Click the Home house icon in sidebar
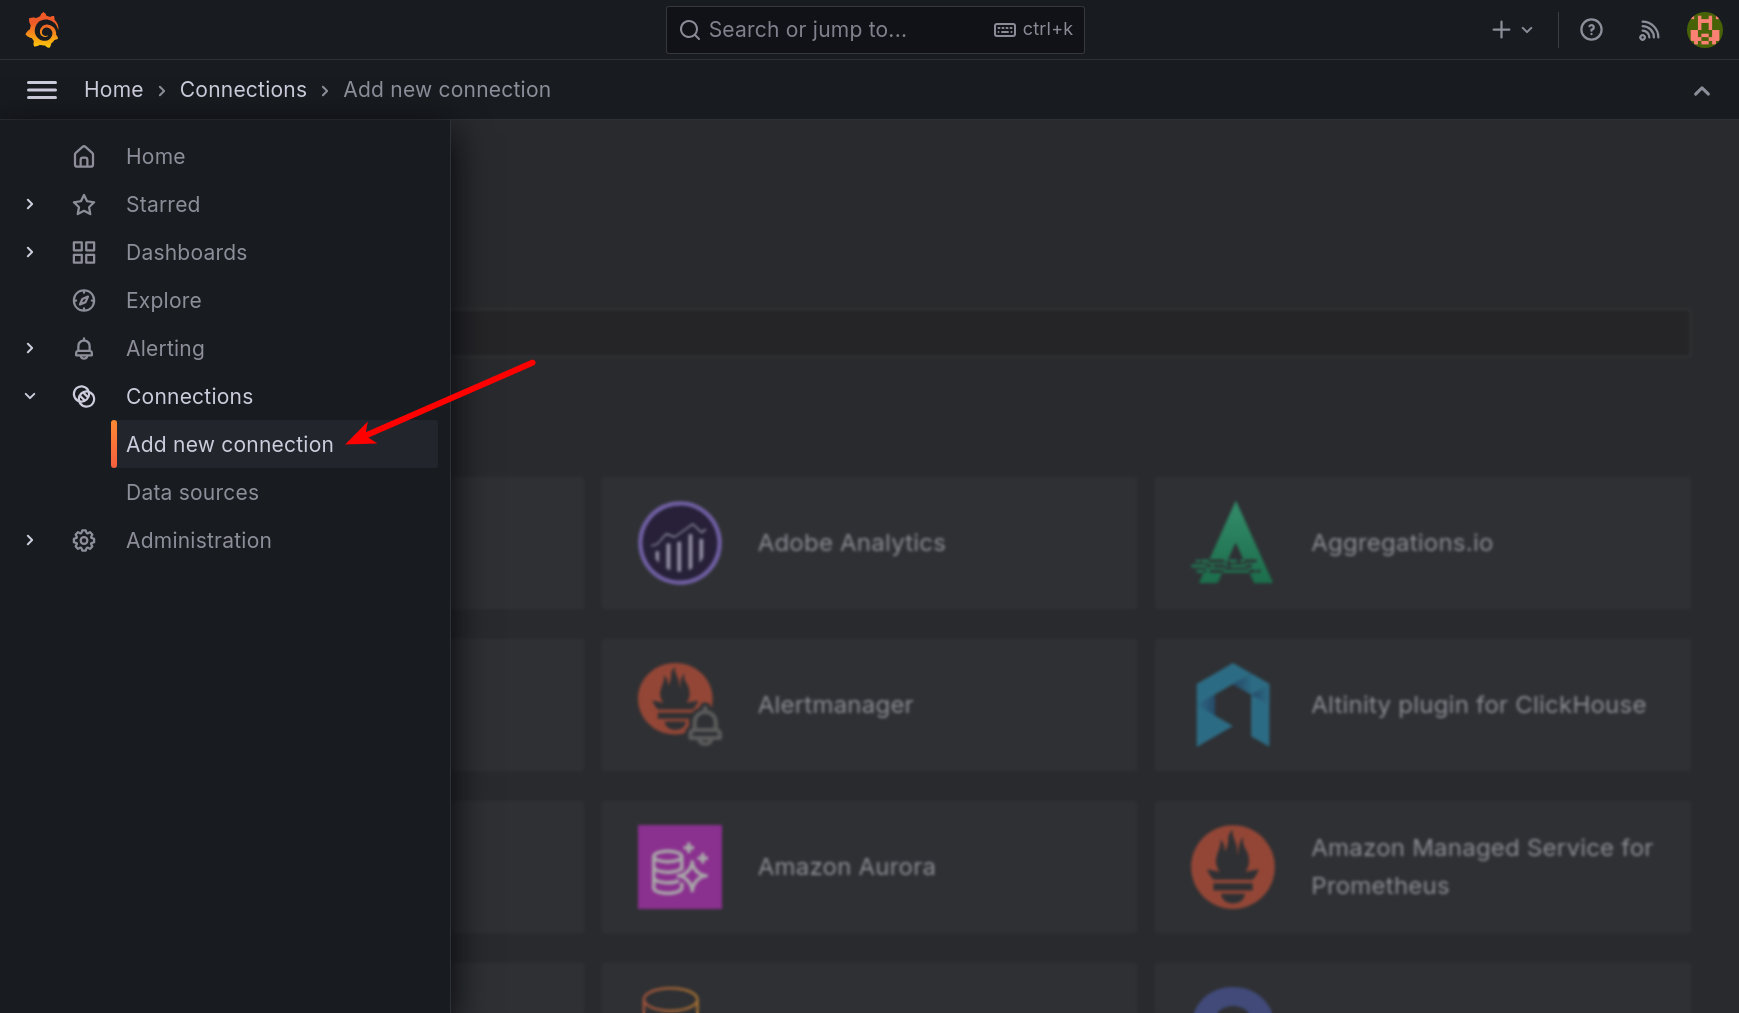Screen dimensions: 1739x1013 click(84, 157)
